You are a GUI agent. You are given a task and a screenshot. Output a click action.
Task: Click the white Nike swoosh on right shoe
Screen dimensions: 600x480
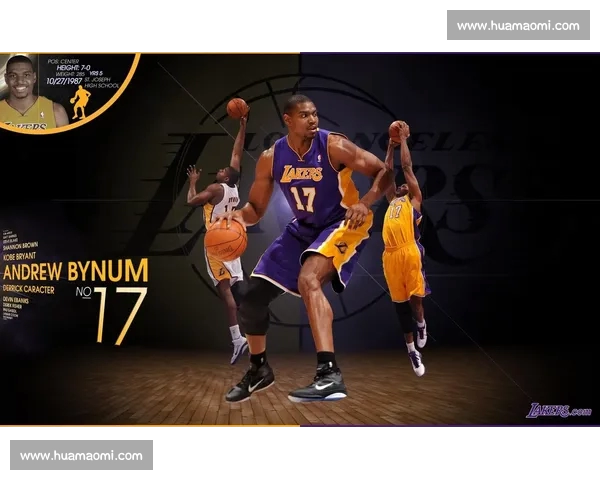click(323, 385)
